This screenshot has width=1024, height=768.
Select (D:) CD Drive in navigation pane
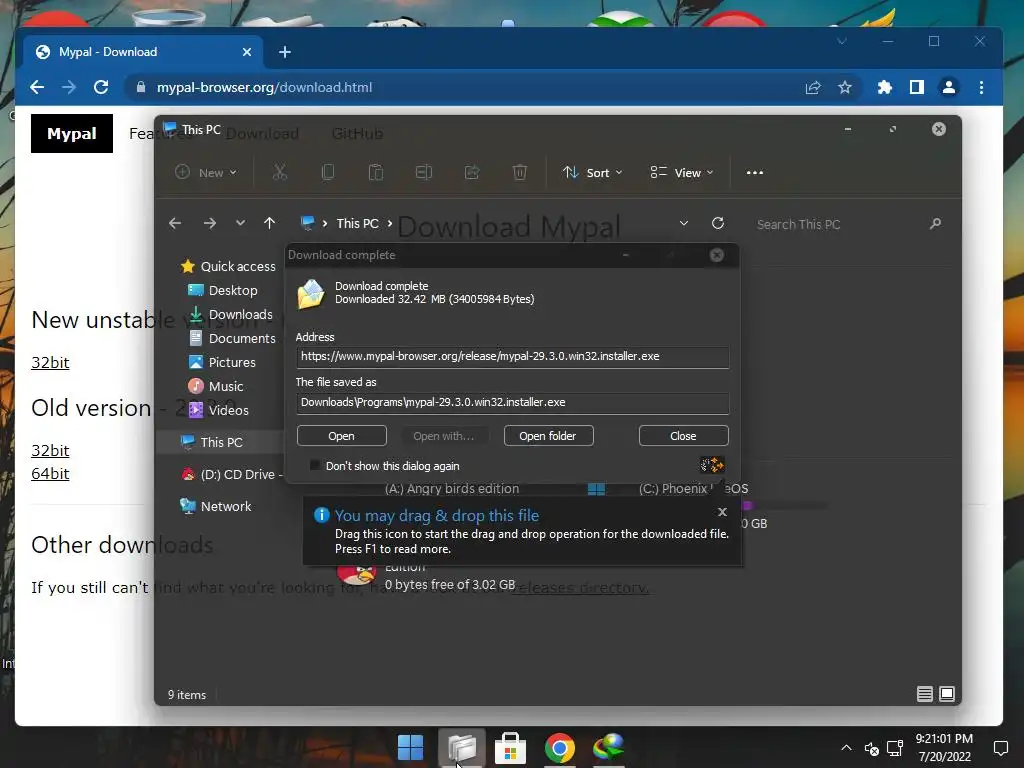[x=231, y=474]
